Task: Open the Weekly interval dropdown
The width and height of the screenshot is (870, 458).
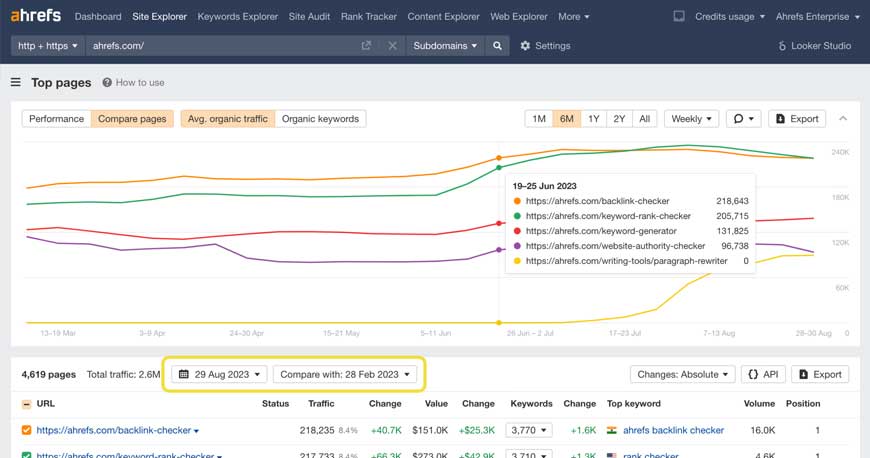Action: [691, 119]
